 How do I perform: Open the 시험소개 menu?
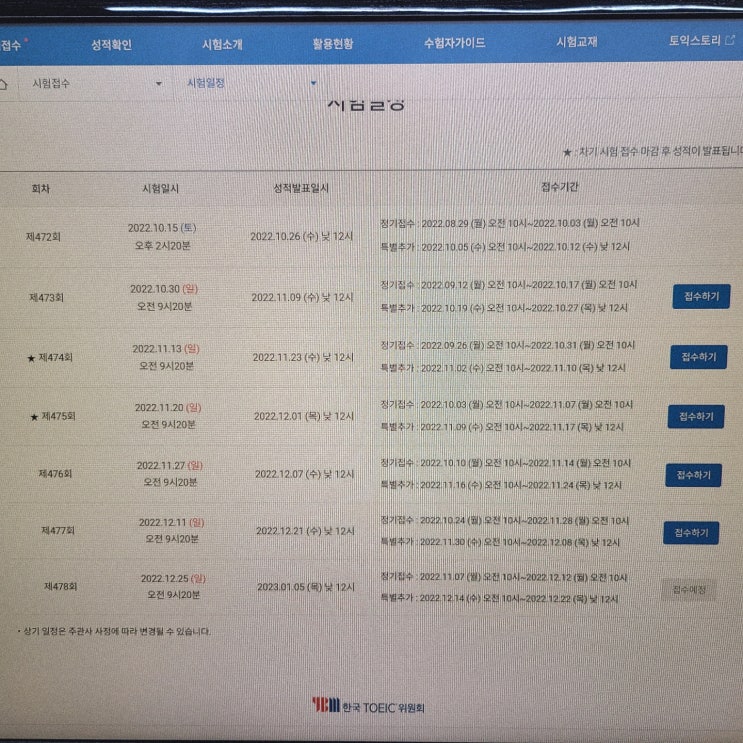coord(222,45)
